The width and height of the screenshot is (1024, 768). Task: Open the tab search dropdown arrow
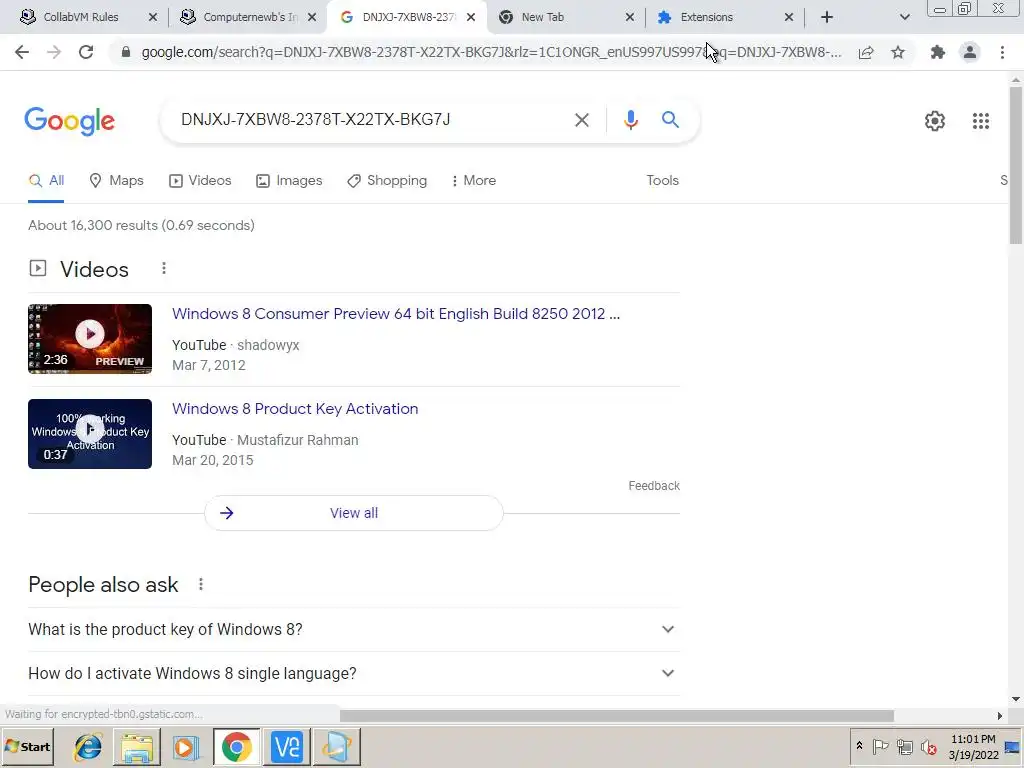point(904,17)
